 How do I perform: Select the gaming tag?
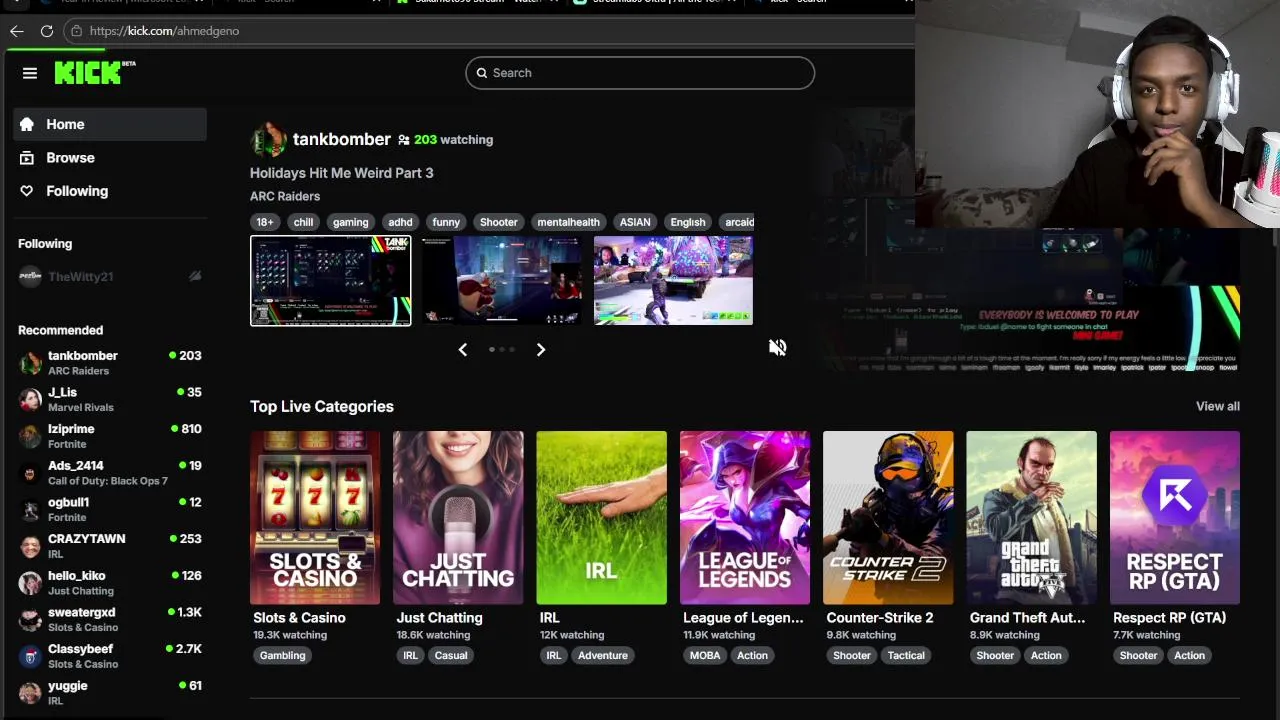click(351, 222)
